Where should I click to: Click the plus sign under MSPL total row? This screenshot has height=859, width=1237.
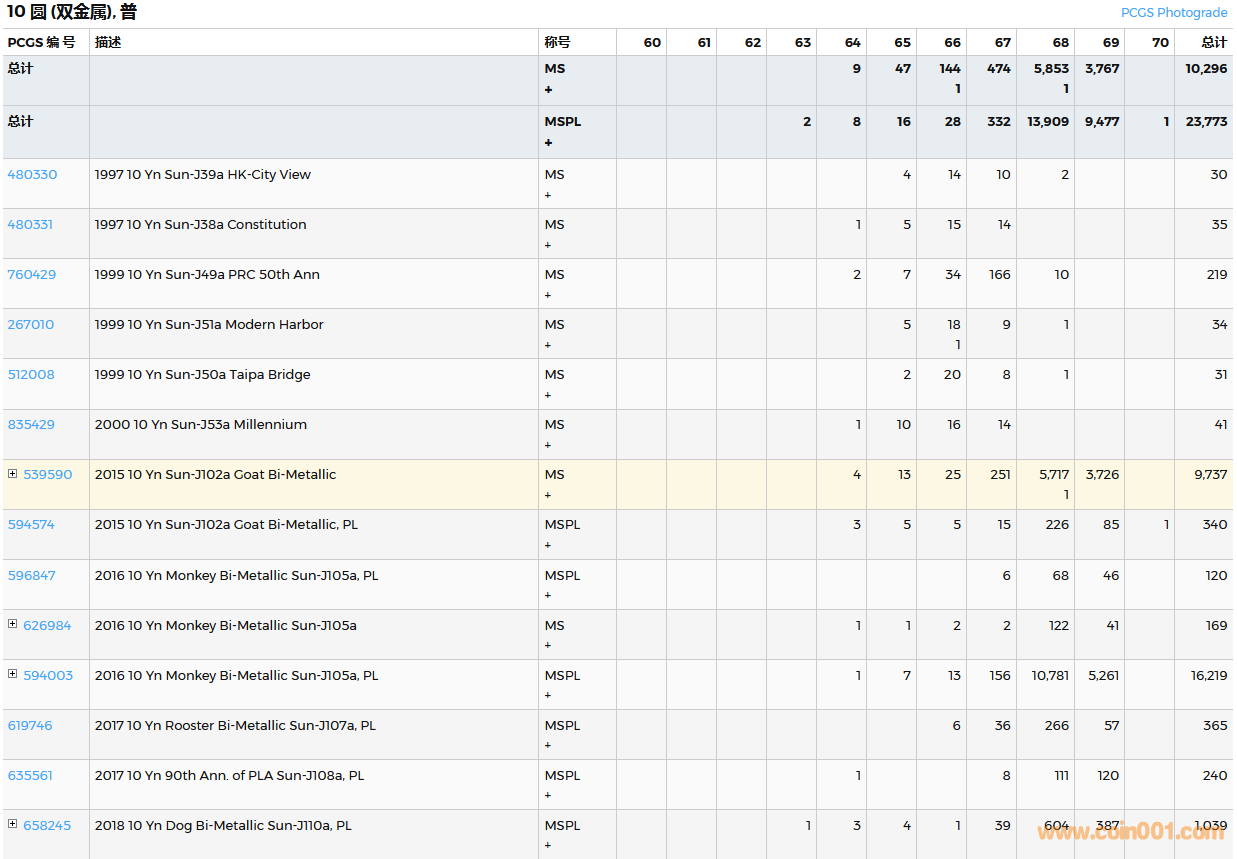pyautogui.click(x=548, y=142)
